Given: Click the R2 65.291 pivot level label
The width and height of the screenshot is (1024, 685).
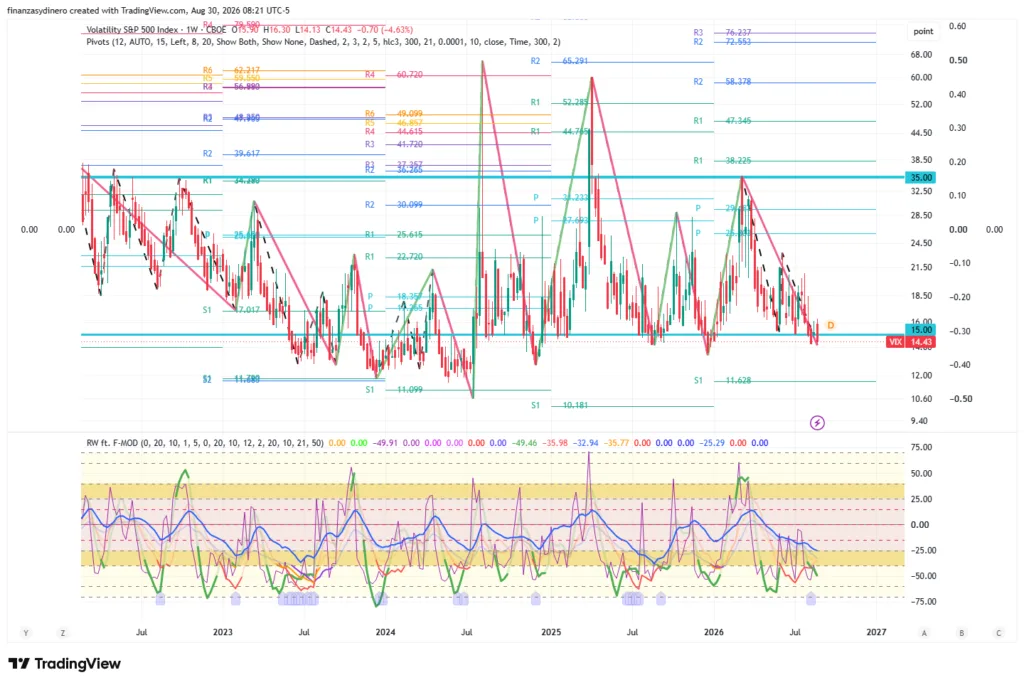Looking at the screenshot, I should (x=559, y=61).
